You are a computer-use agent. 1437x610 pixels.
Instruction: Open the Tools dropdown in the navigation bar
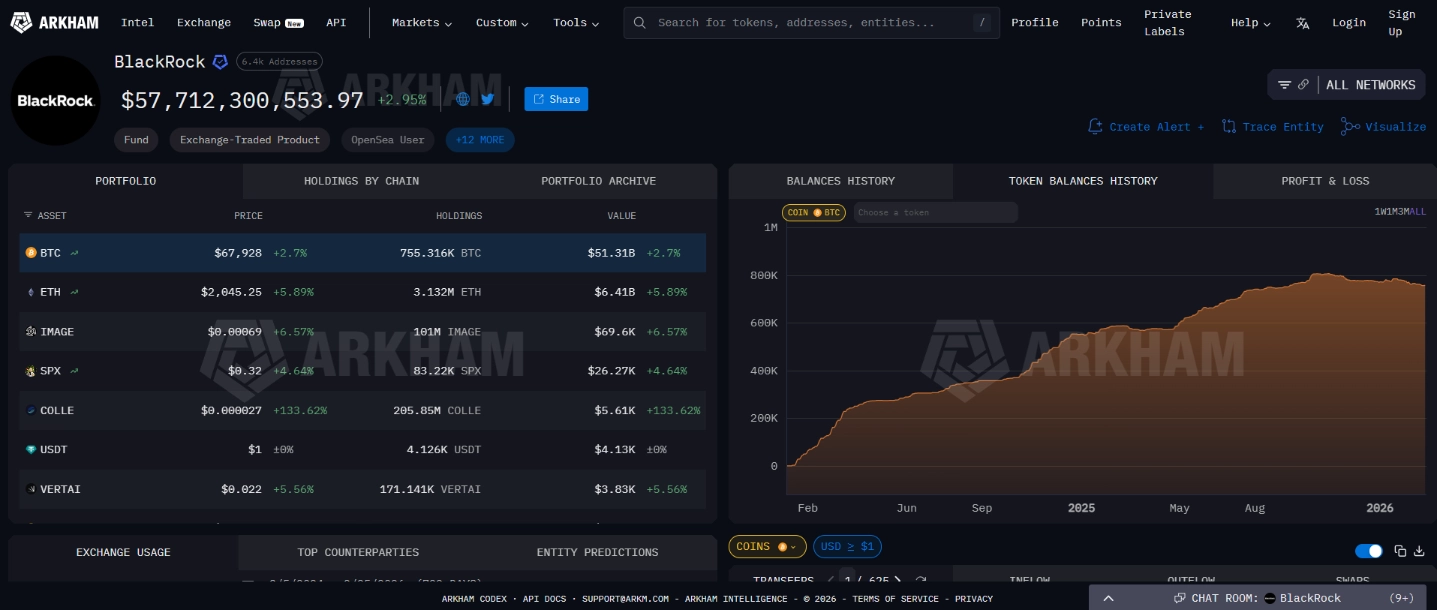(x=575, y=22)
